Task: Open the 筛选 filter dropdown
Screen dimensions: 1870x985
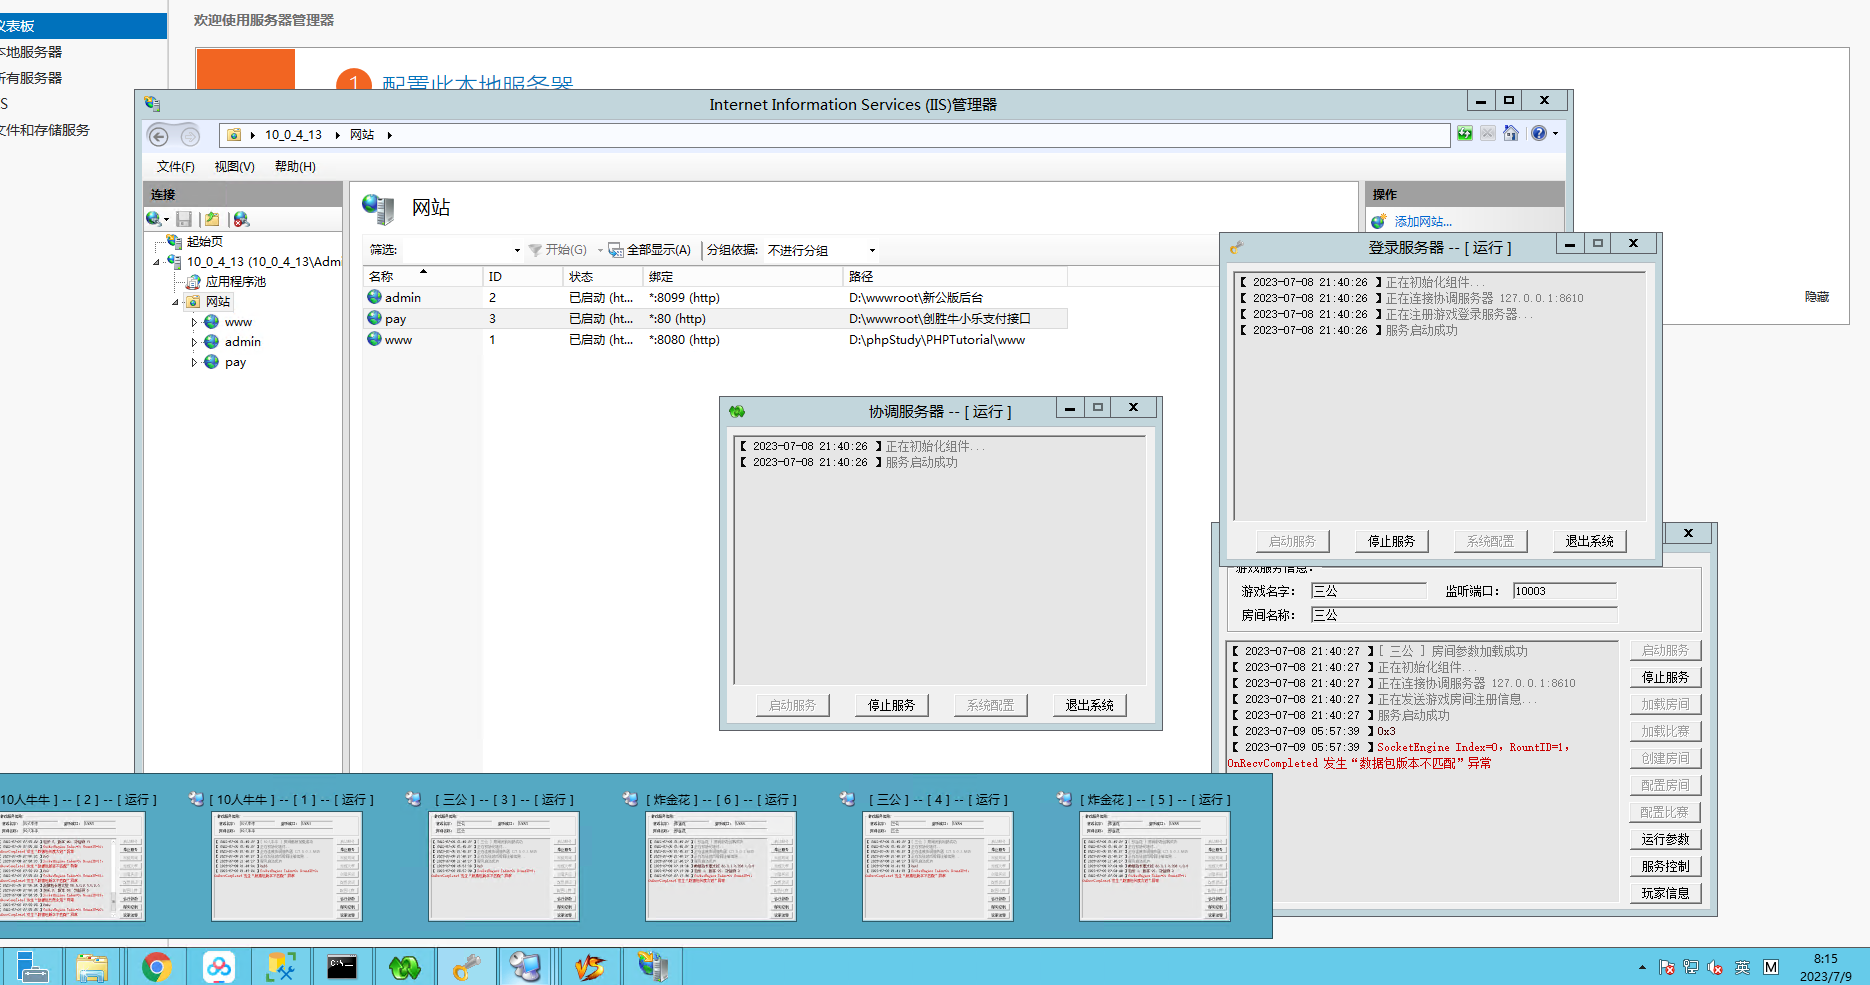Action: click(x=461, y=250)
